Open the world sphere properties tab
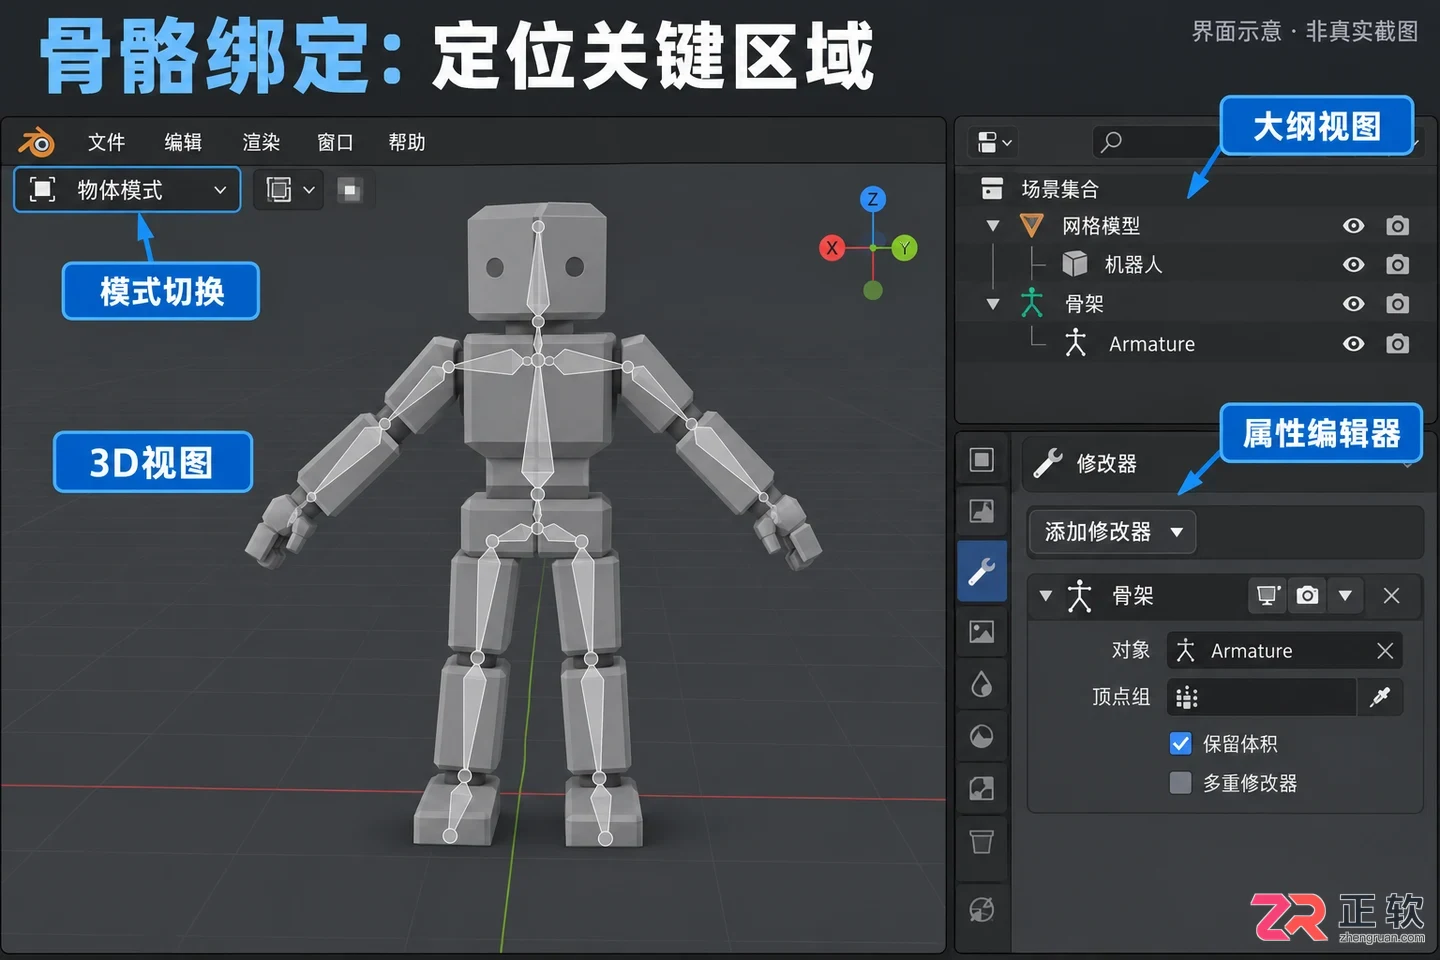This screenshot has height=960, width=1440. 982,737
